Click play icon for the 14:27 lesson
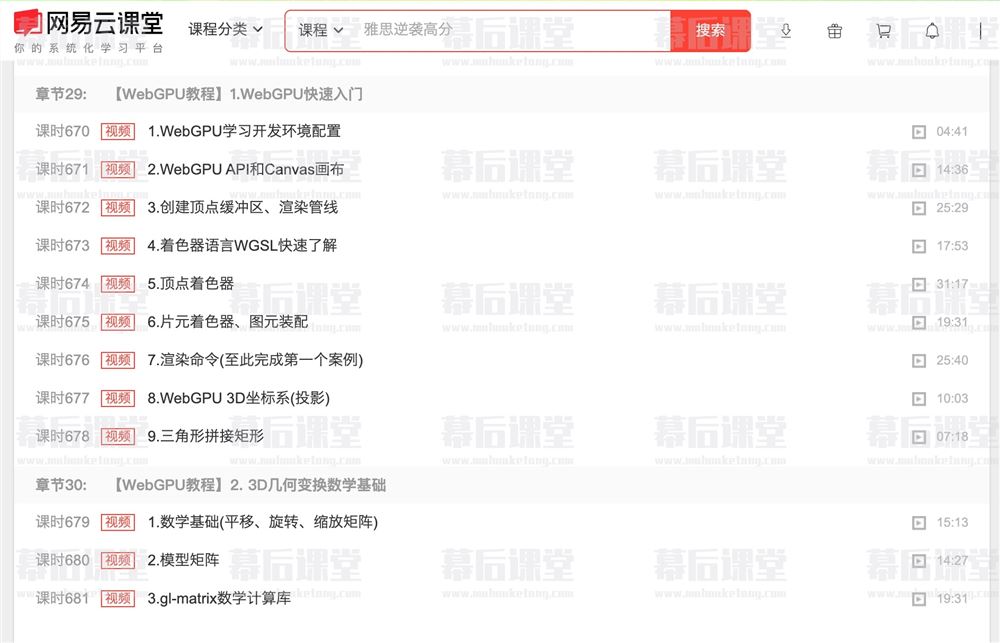The image size is (1000, 643). click(918, 561)
